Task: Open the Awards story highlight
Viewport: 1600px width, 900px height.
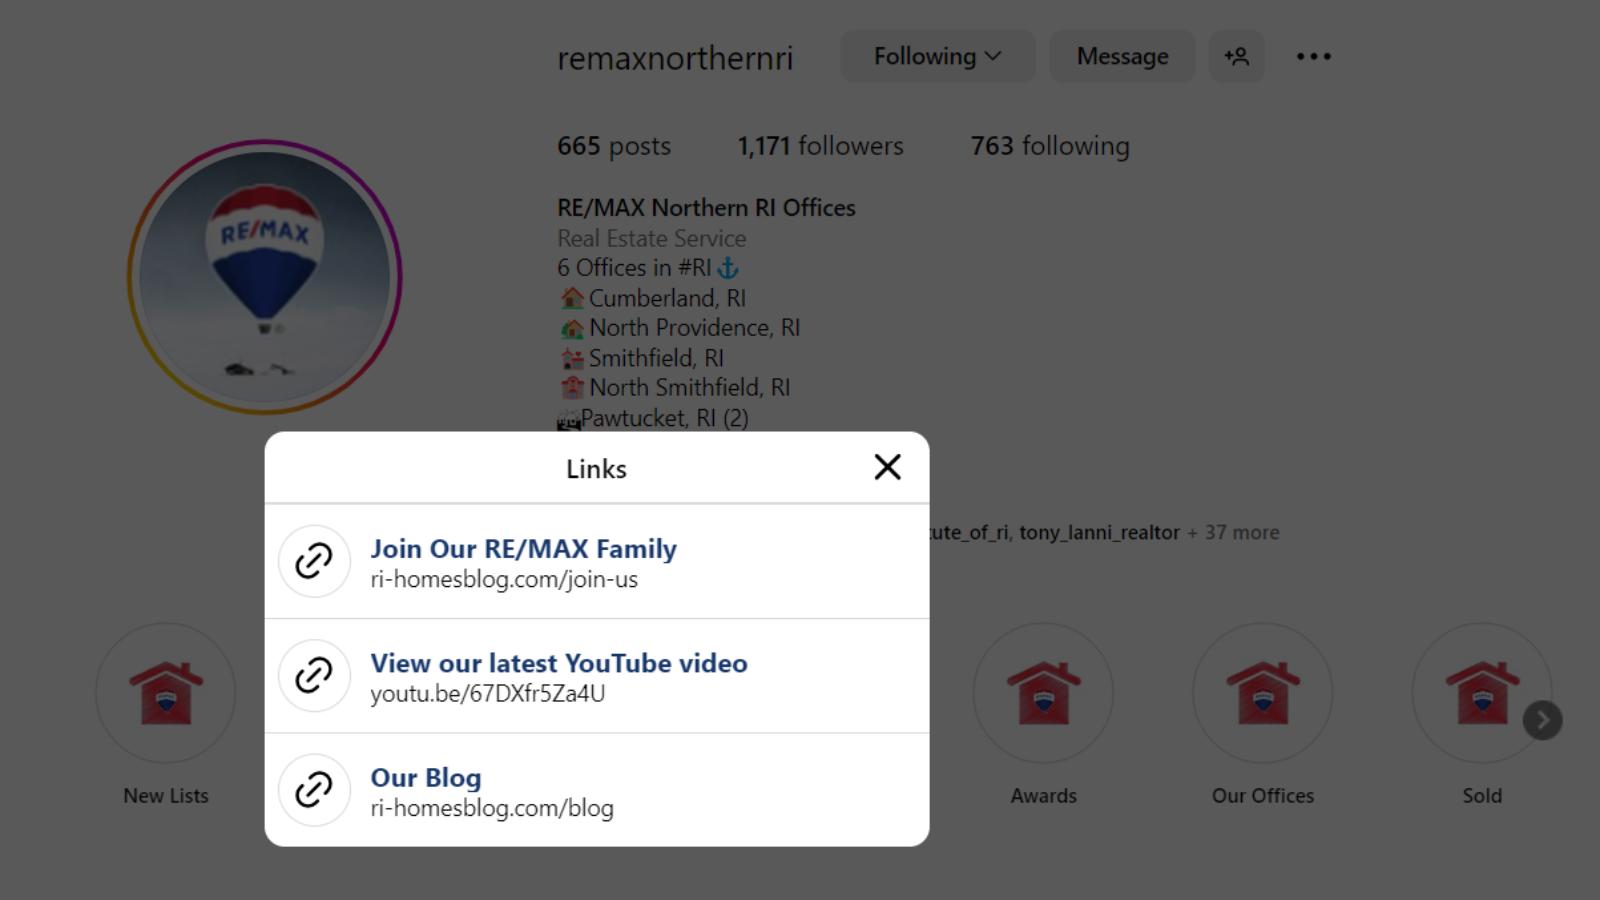Action: 1043,692
